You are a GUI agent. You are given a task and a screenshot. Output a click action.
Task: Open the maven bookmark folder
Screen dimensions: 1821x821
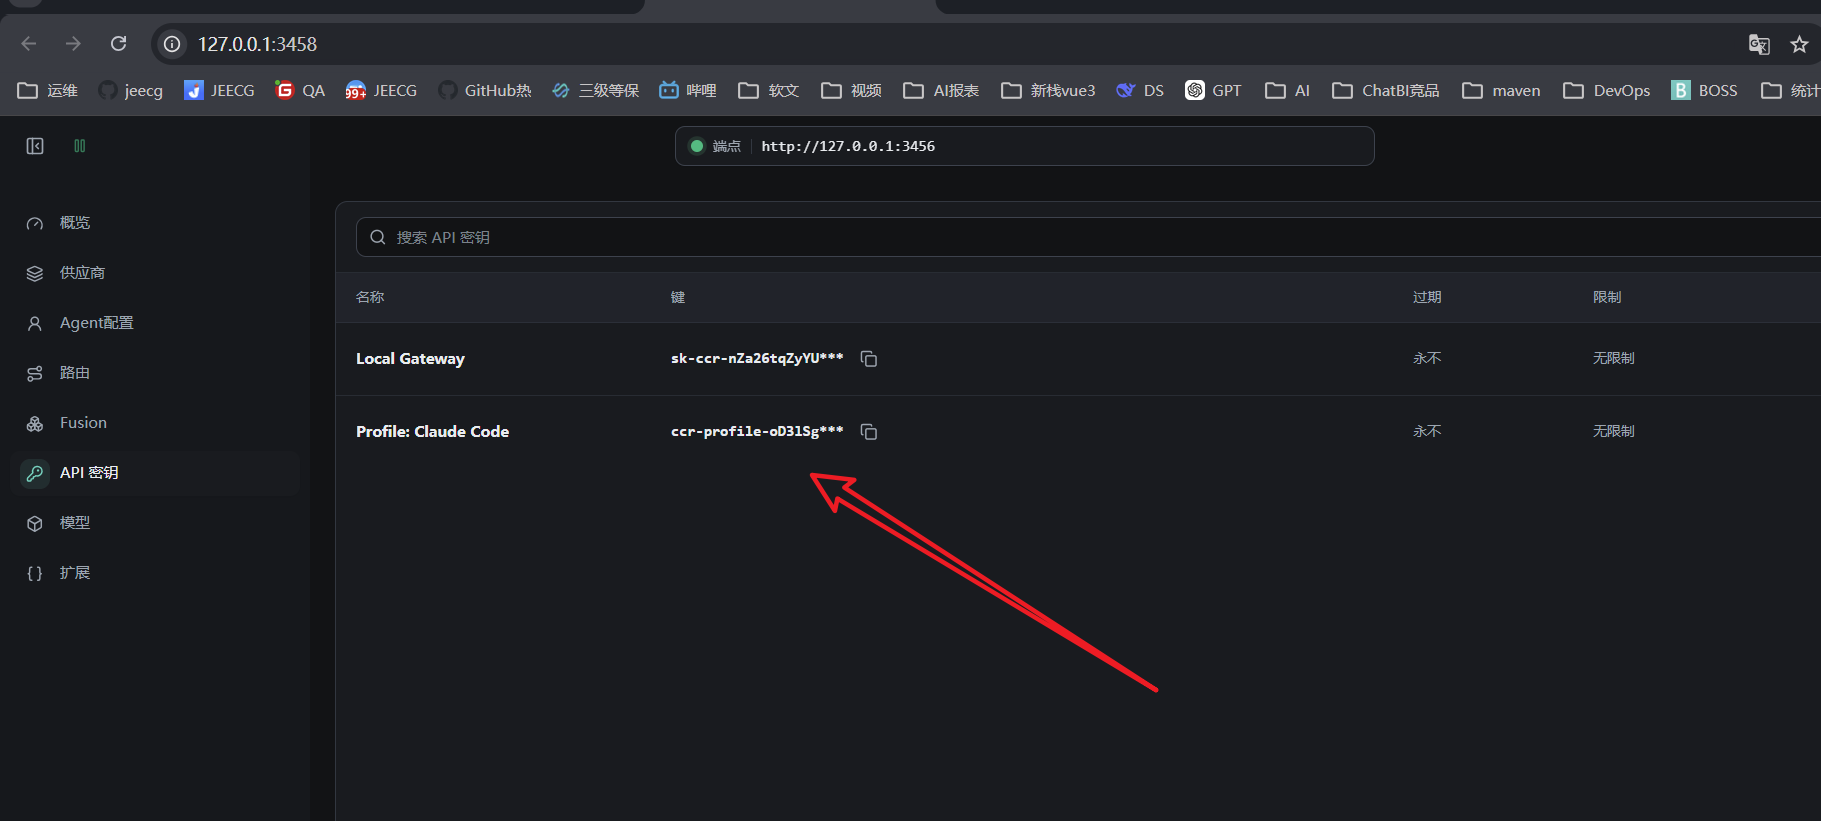[x=1501, y=91]
